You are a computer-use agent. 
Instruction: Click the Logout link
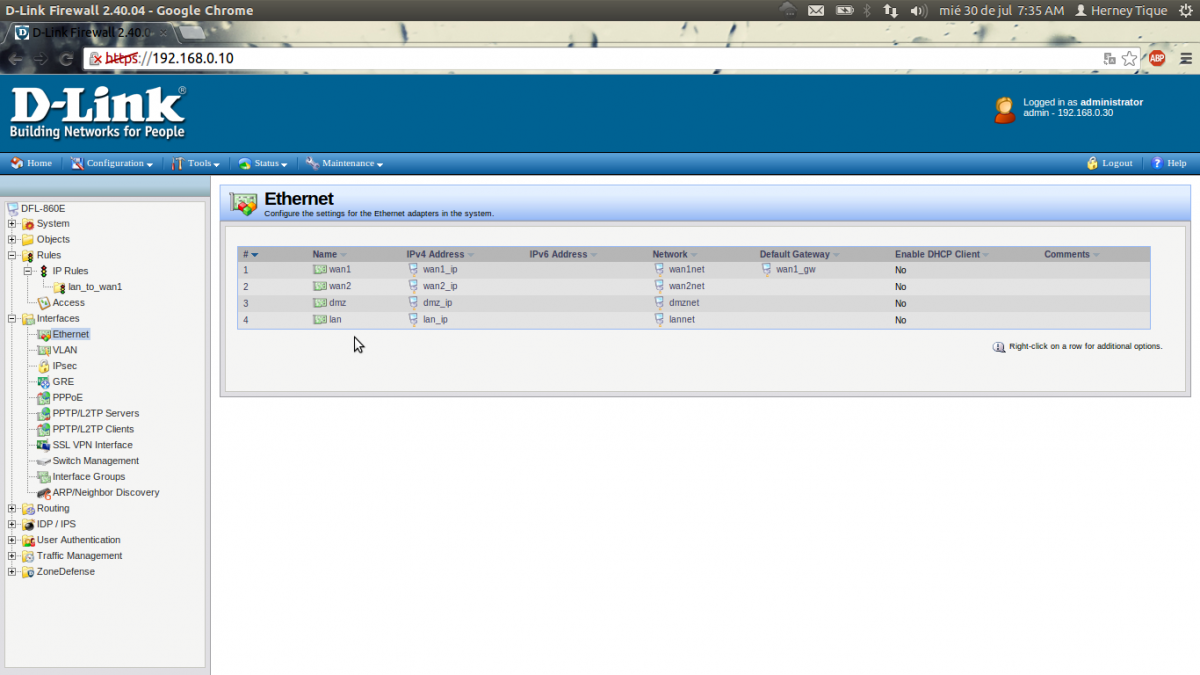click(1109, 163)
